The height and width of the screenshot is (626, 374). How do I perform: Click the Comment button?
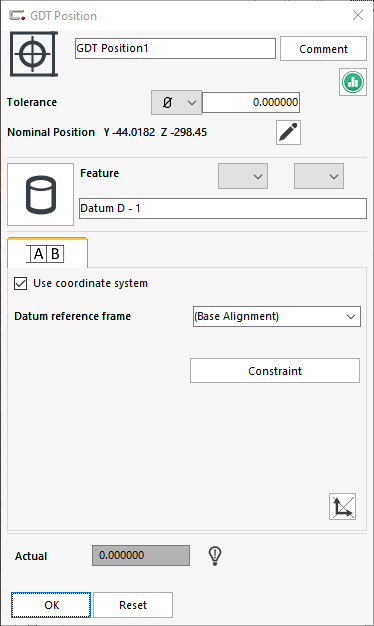323,49
